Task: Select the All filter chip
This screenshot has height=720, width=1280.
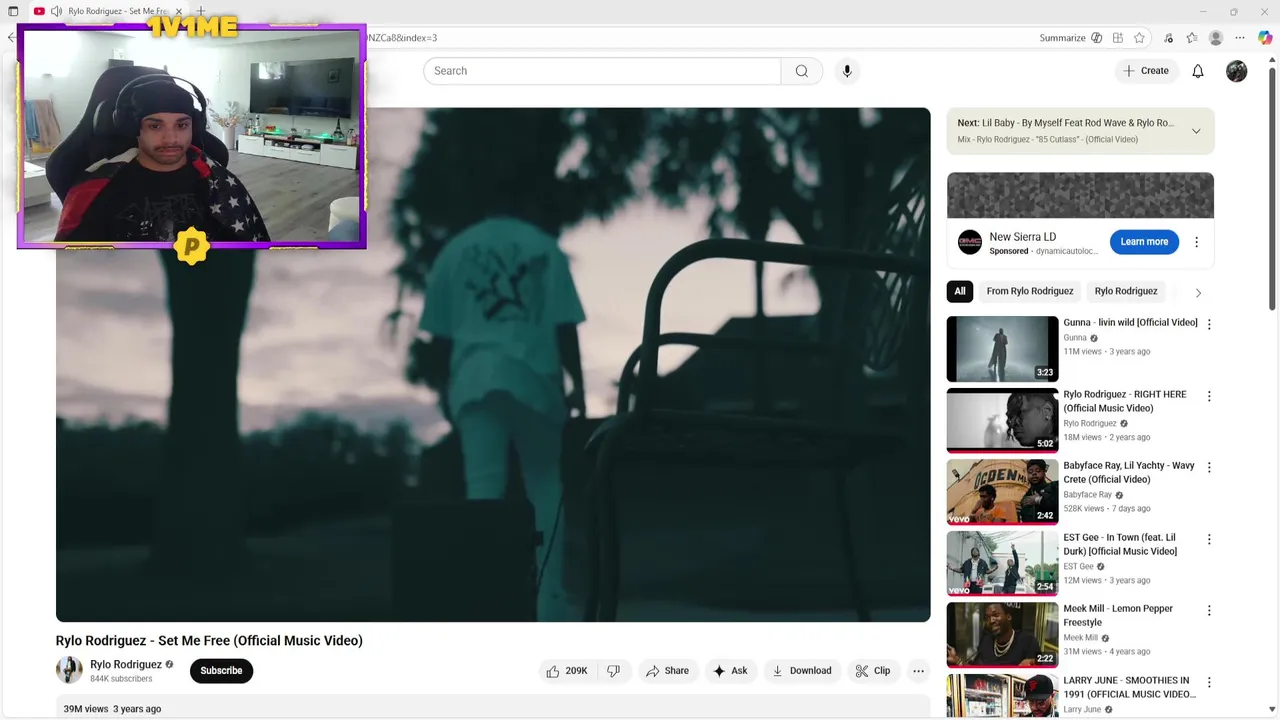Action: click(960, 291)
